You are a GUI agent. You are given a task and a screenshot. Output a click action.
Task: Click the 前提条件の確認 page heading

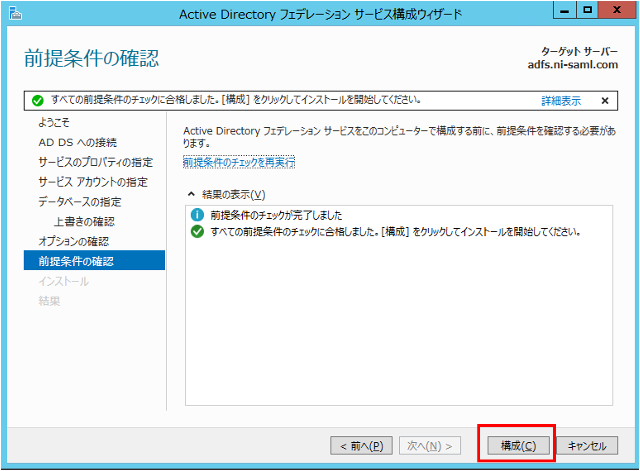point(91,58)
